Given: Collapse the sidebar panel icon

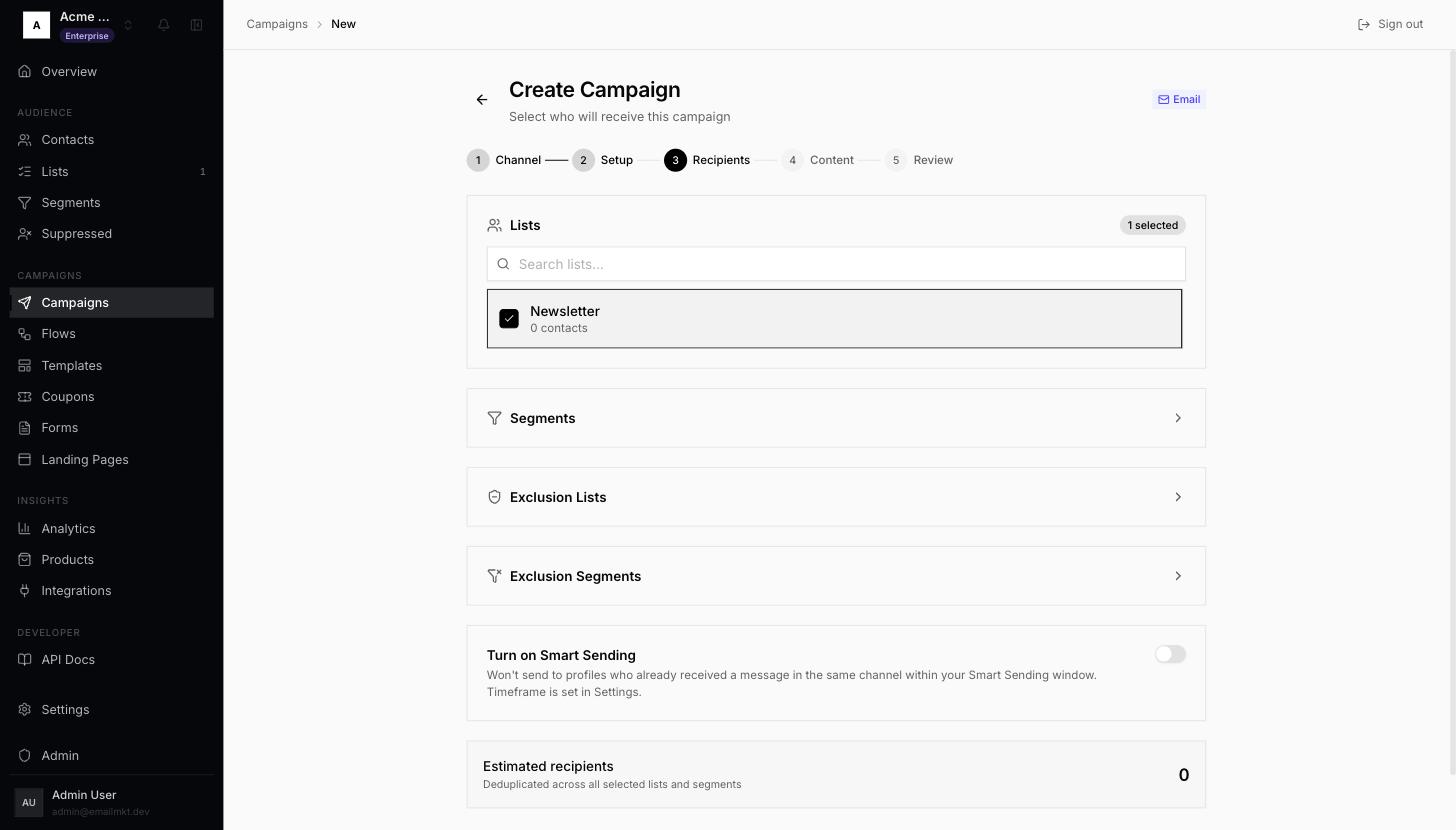Looking at the screenshot, I should click(197, 25).
